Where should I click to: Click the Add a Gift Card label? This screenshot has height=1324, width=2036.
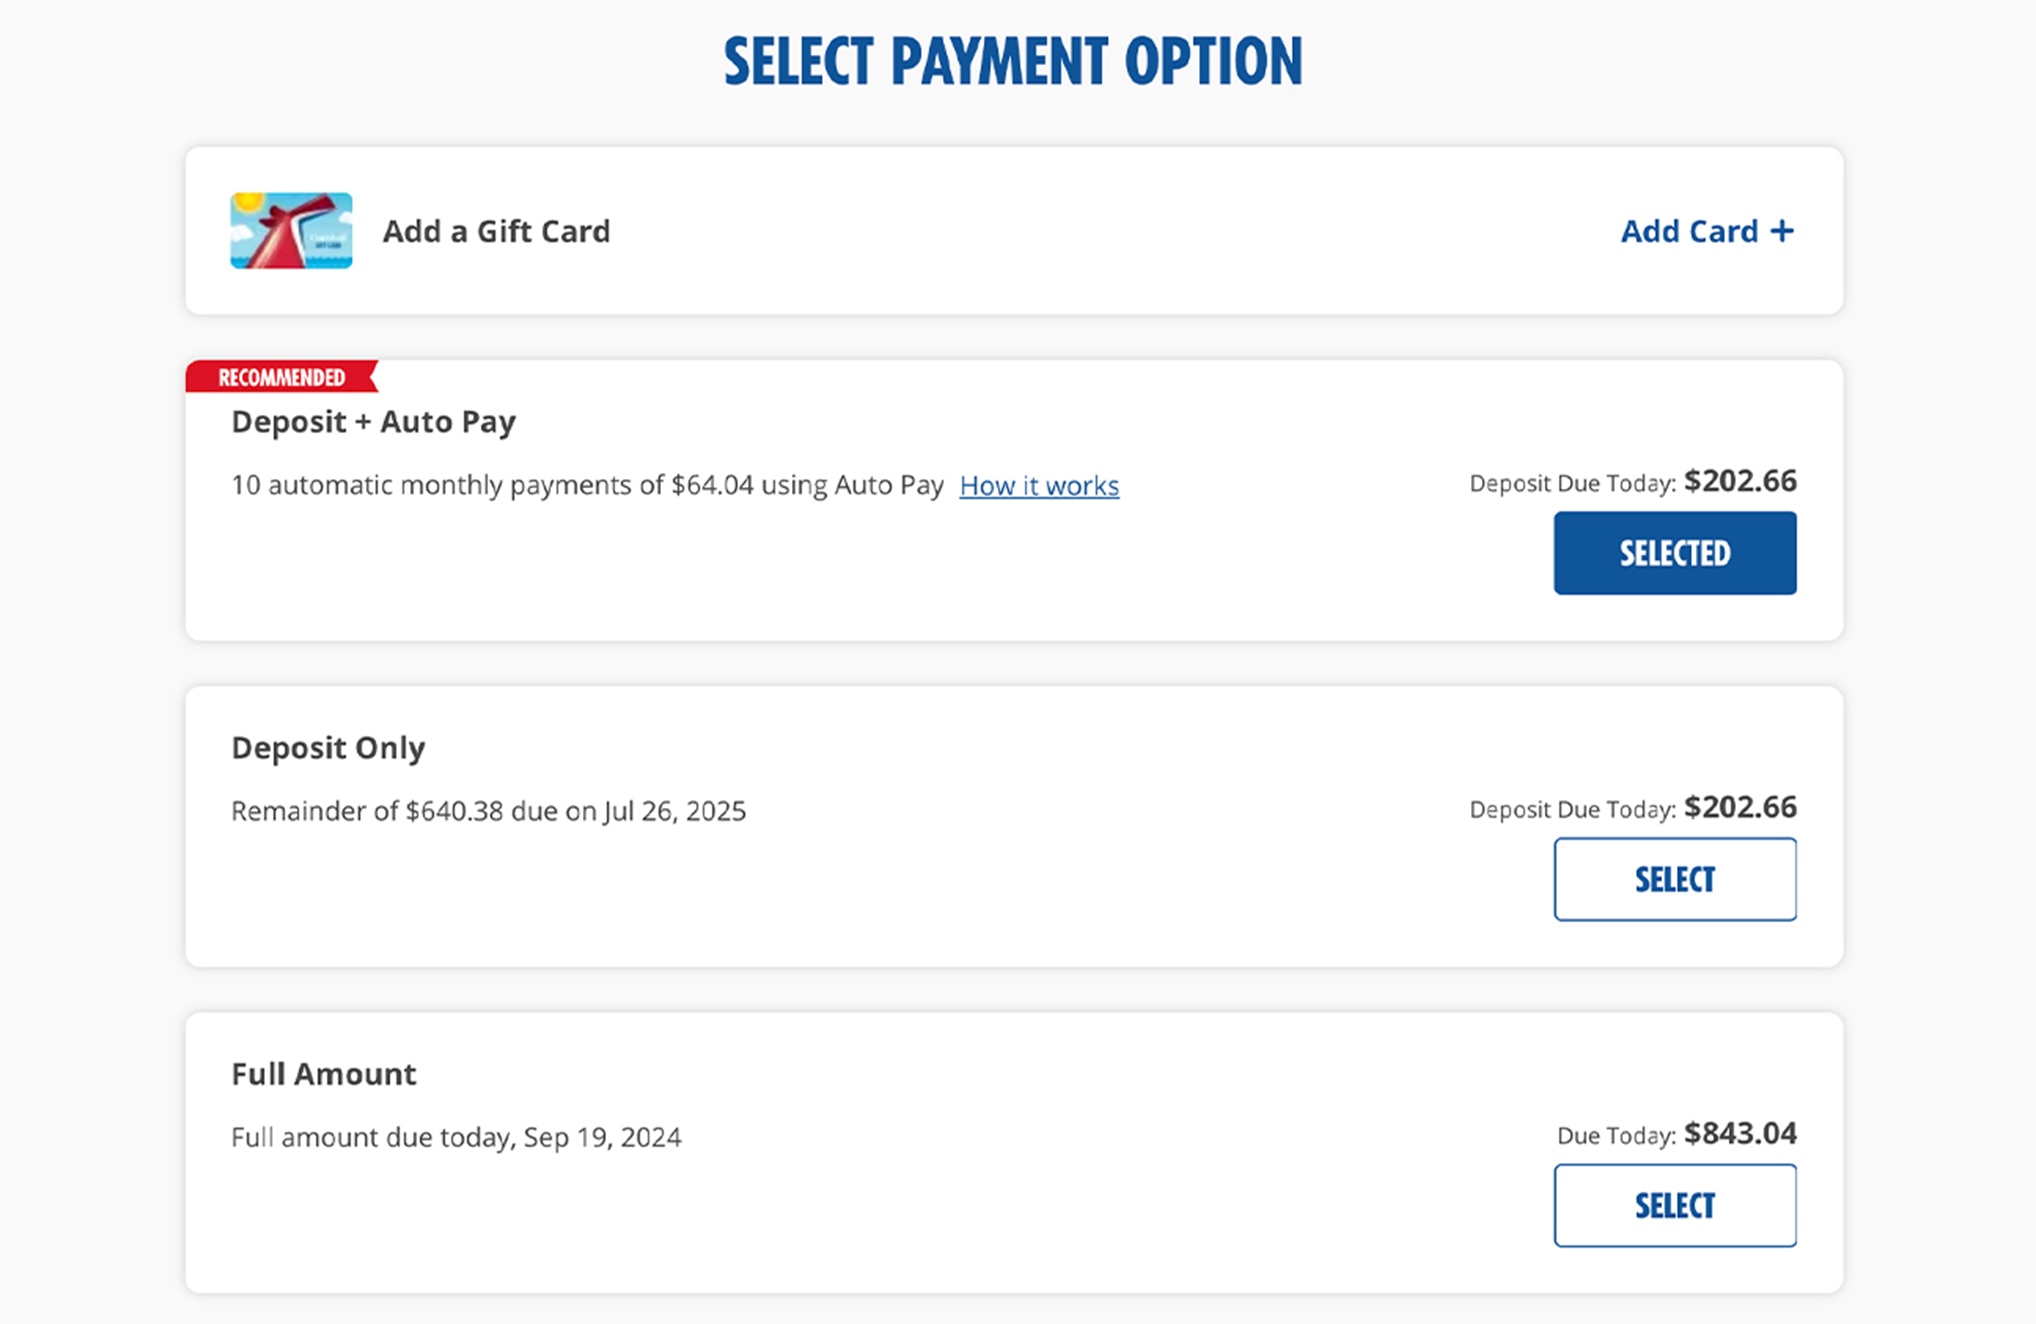click(496, 231)
